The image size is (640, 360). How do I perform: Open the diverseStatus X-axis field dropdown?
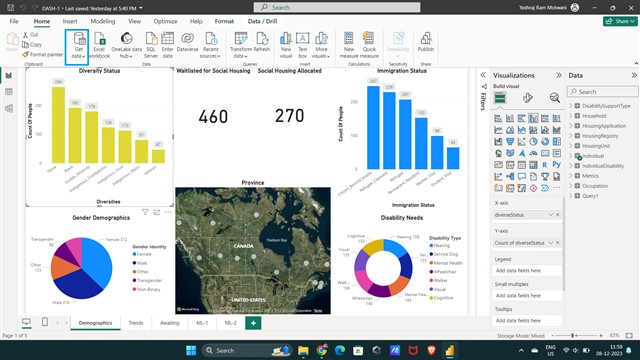pyautogui.click(x=551, y=215)
